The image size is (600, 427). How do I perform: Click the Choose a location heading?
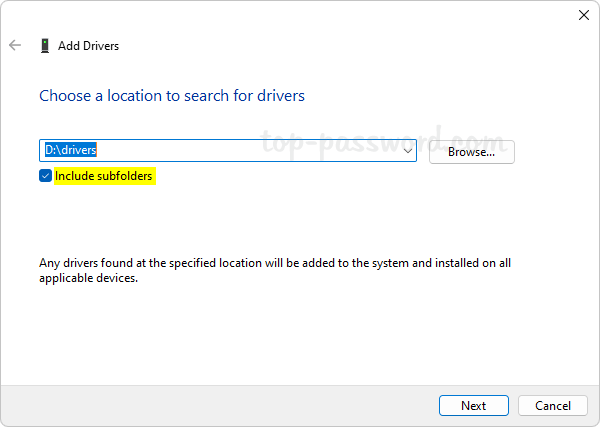171,96
